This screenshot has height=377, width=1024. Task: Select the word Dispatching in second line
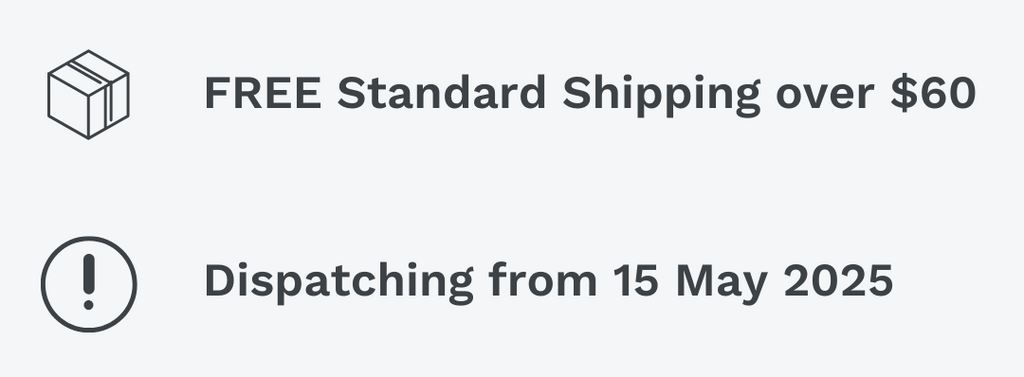339,282
